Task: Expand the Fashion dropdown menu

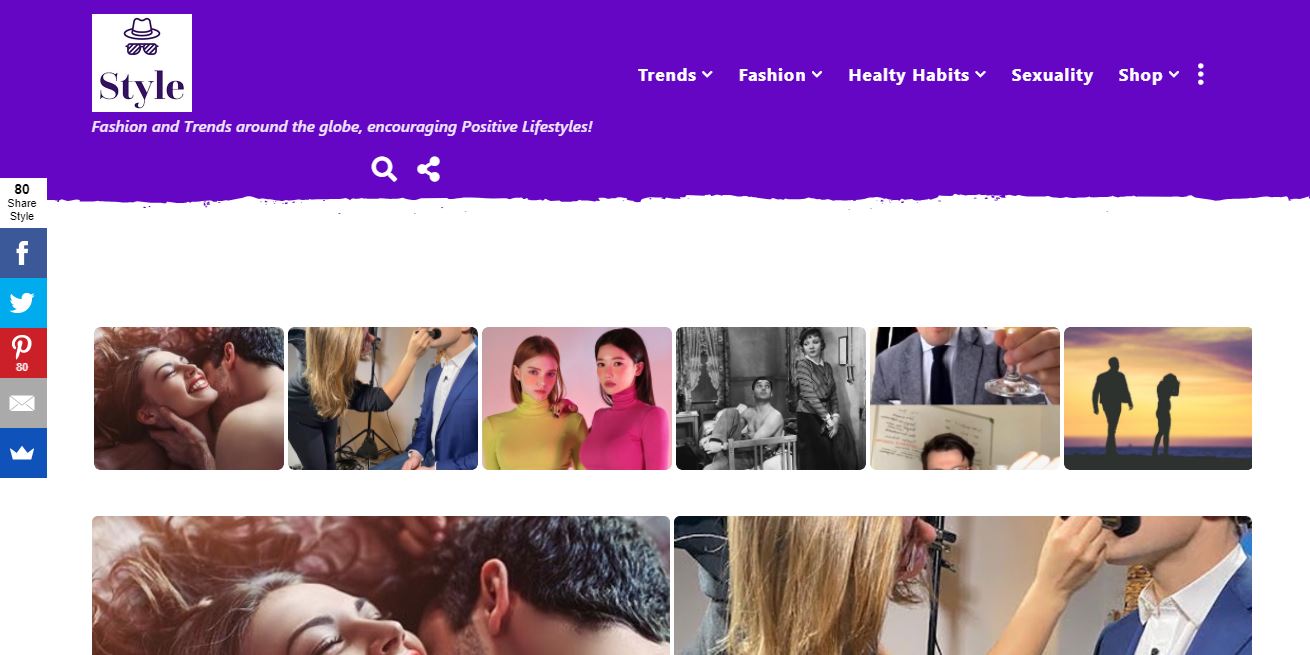Action: [x=780, y=75]
